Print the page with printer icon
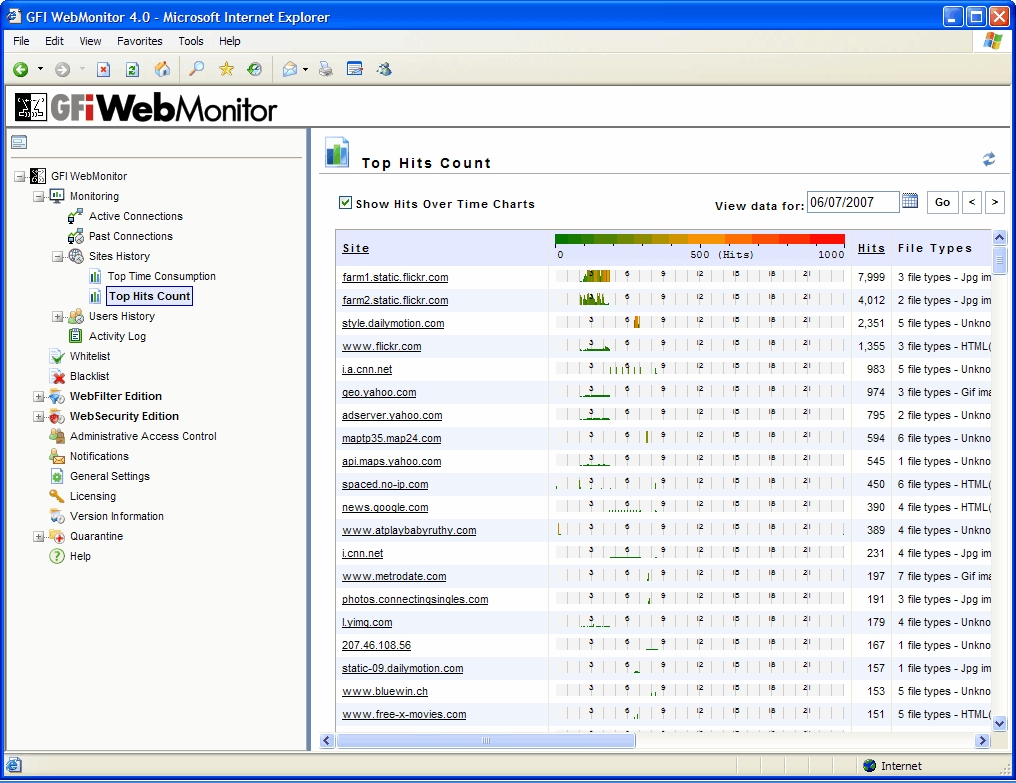The height and width of the screenshot is (783, 1016). (326, 69)
